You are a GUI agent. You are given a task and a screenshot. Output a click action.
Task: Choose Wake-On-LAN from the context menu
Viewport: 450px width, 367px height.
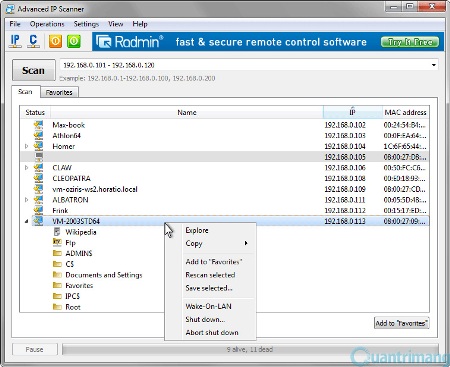(208, 306)
